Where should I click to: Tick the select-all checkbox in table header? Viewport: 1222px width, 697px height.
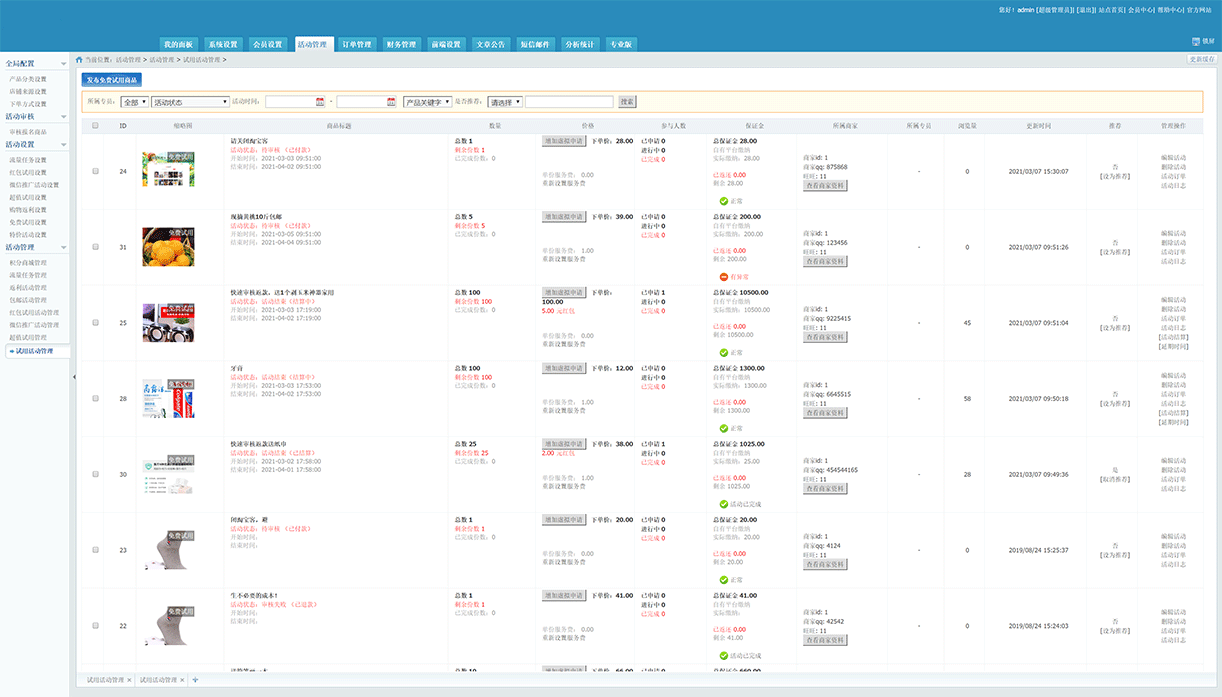pyautogui.click(x=96, y=126)
